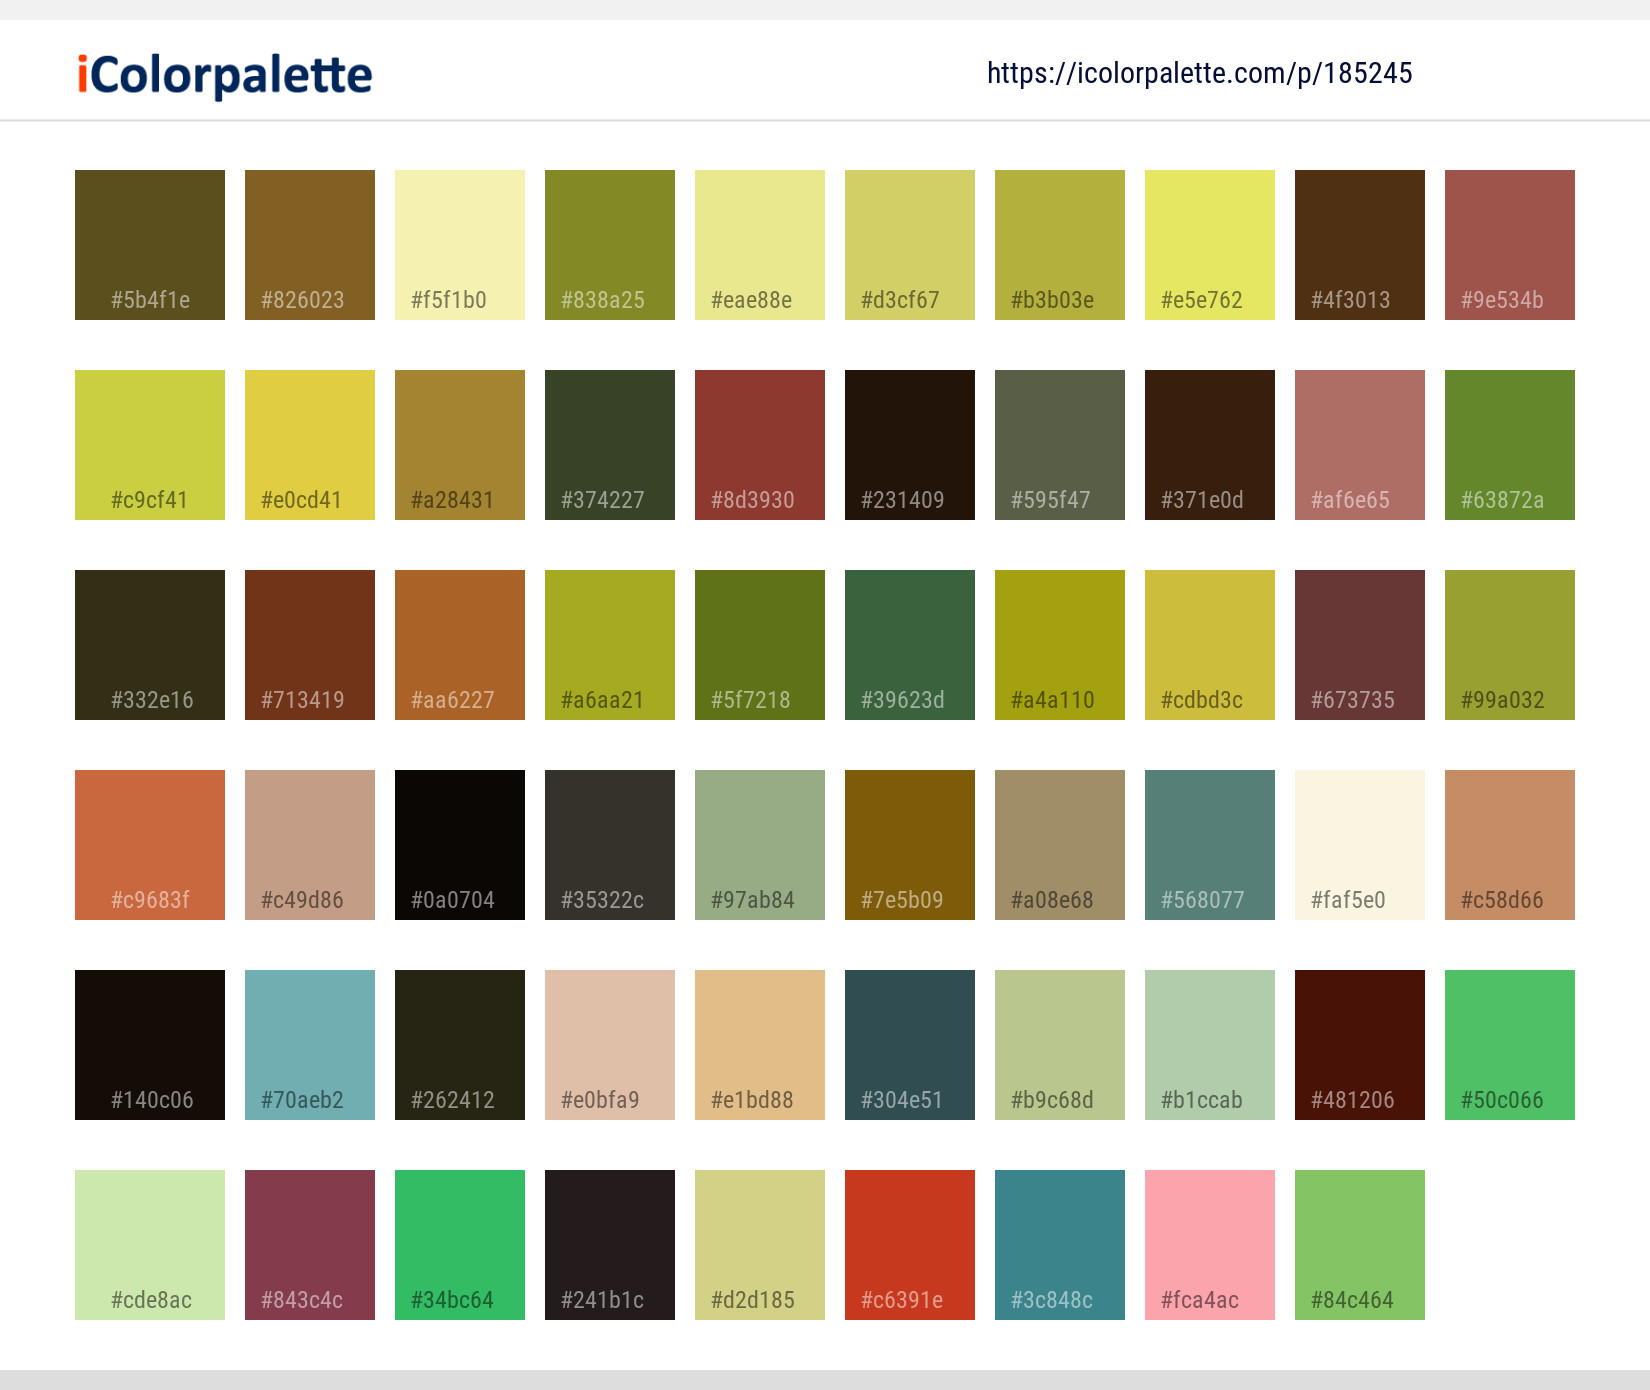This screenshot has width=1650, height=1390.
Task: Pick the #e0cd41 swatch
Action: pyautogui.click(x=310, y=445)
